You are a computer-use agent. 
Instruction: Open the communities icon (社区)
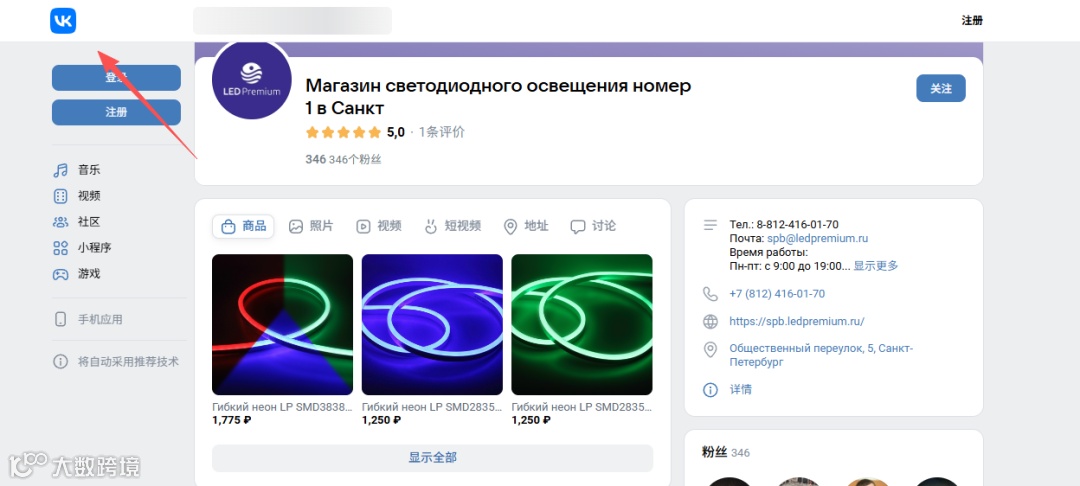click(x=61, y=222)
